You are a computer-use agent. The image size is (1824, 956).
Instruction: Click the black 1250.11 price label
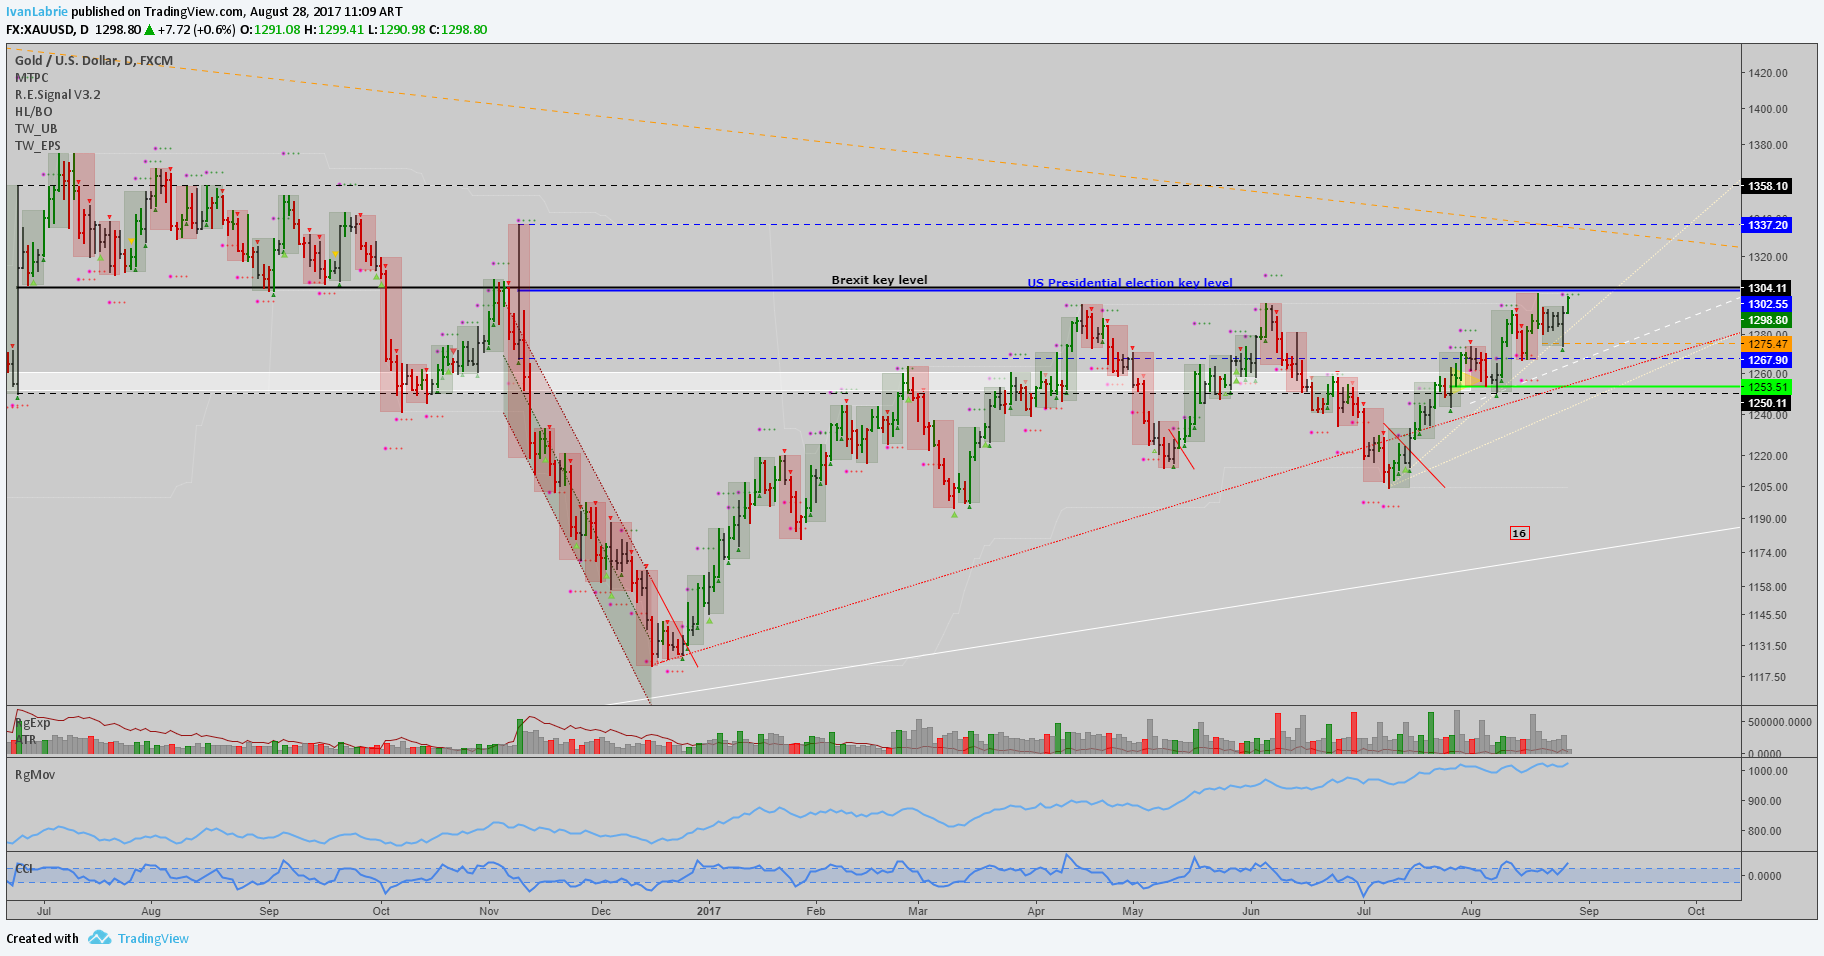click(1767, 404)
